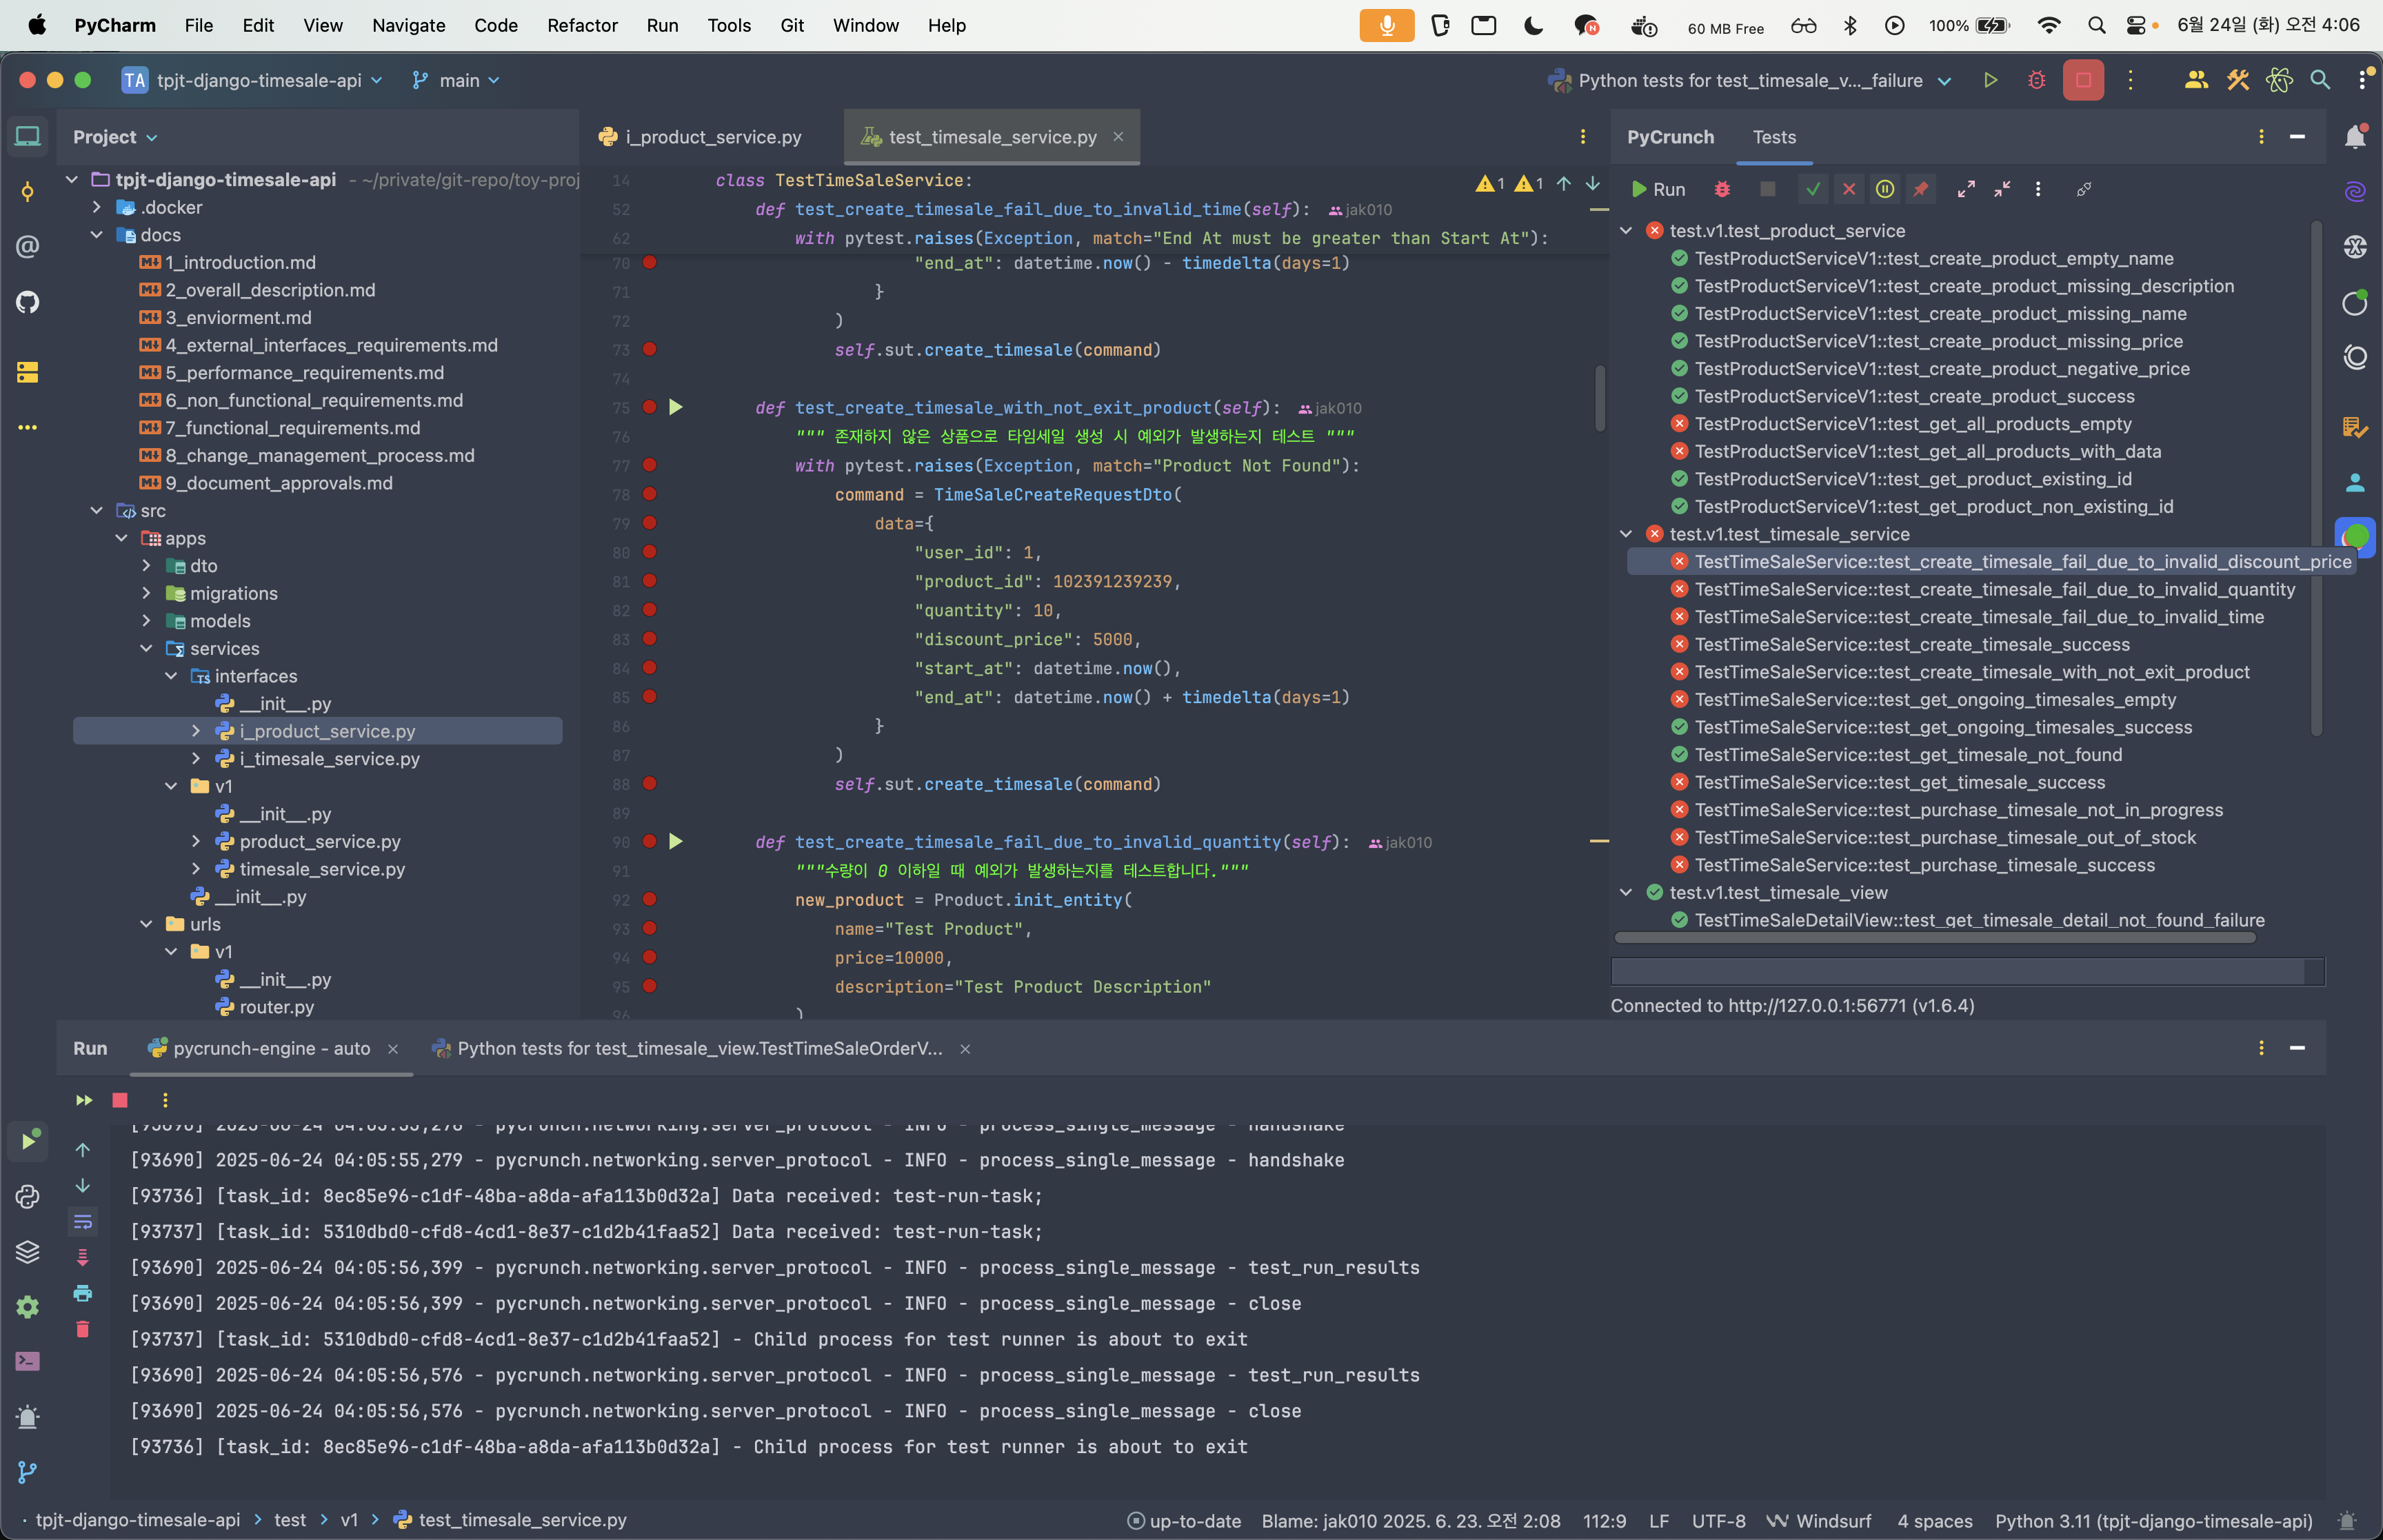This screenshot has height=1540, width=2383.
Task: Click the PyCrunch horizontal scrollbar
Action: [x=1934, y=938]
